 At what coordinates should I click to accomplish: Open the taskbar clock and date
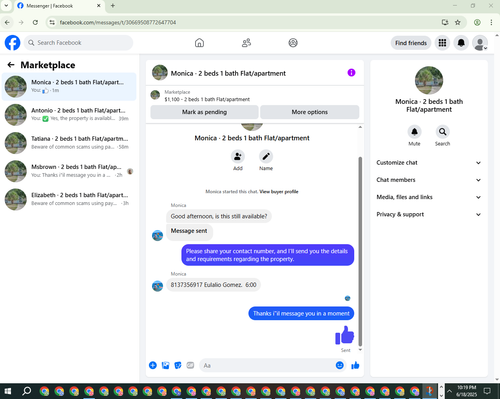click(x=466, y=391)
